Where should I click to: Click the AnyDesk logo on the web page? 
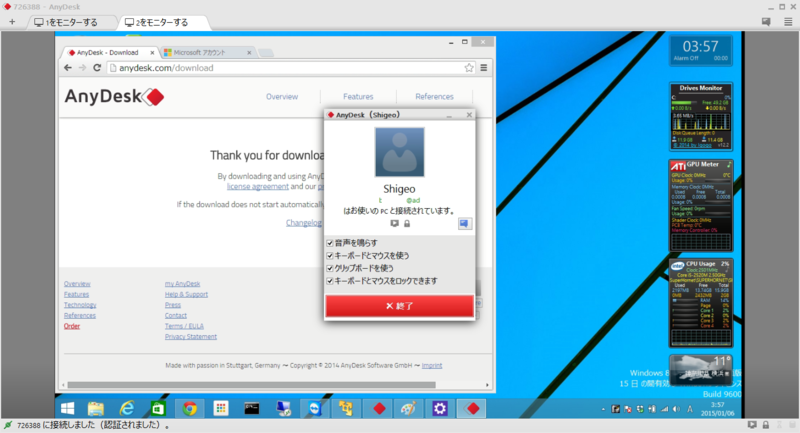(114, 96)
